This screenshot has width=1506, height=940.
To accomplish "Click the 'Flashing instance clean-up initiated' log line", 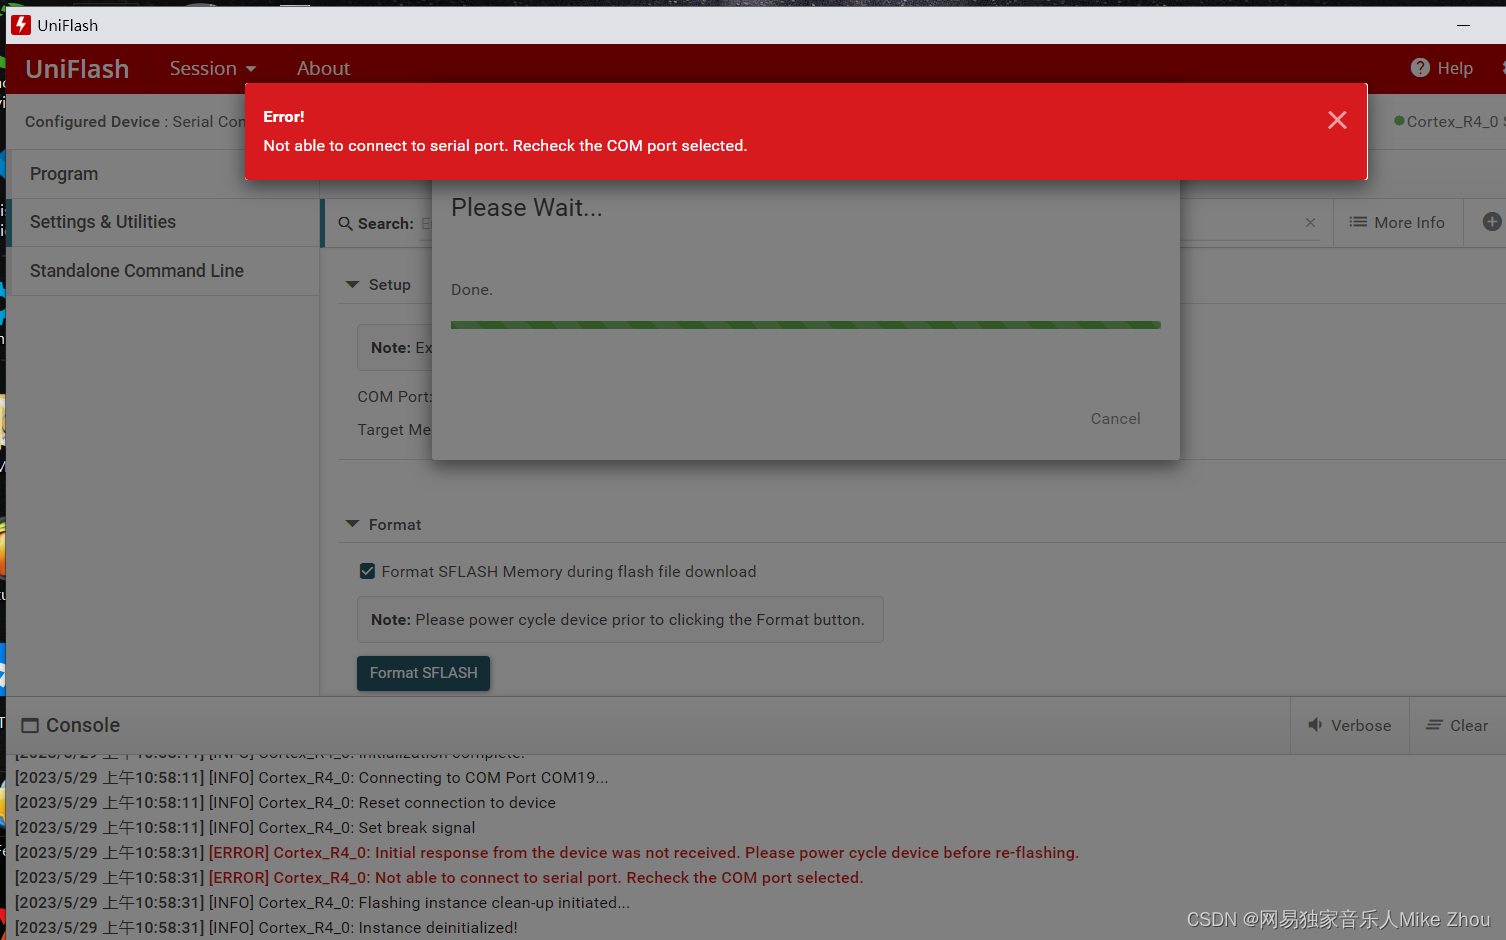I will 322,903.
